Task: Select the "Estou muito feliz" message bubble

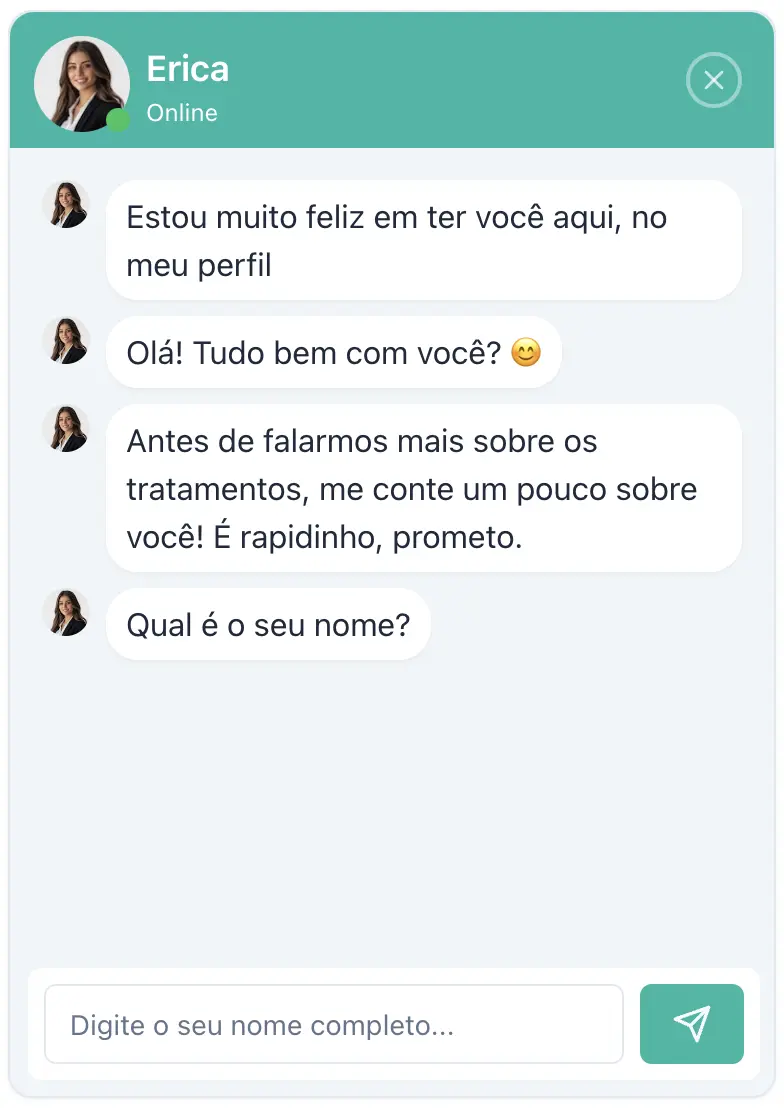Action: coord(423,240)
